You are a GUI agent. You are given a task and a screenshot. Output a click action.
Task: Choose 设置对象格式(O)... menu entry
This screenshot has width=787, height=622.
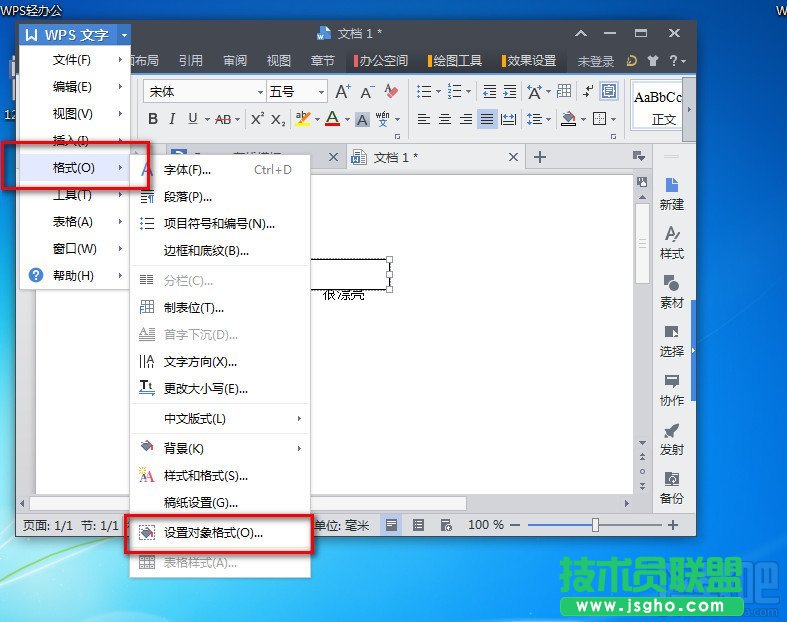[x=220, y=533]
